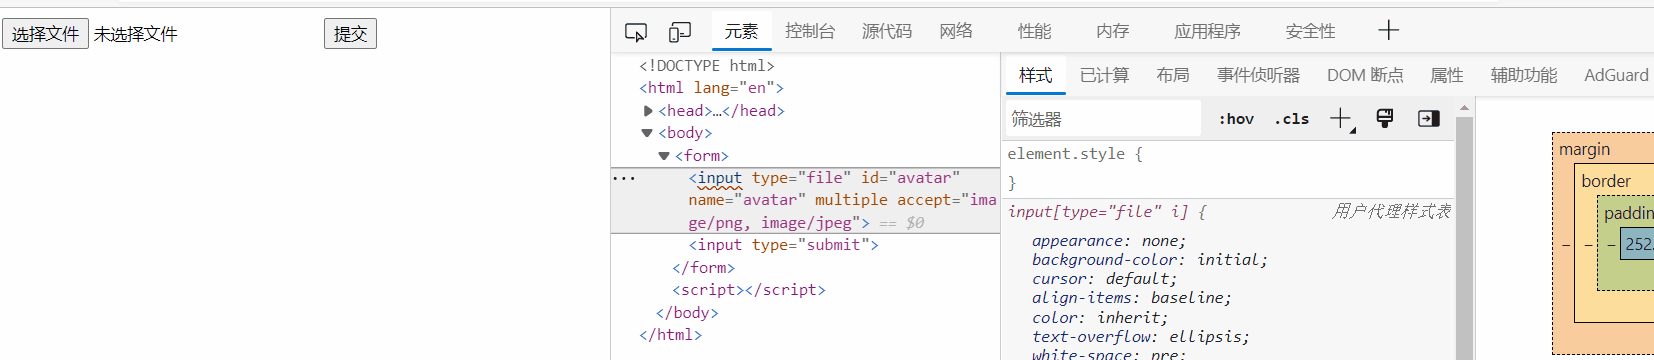Toggle the :hov element state panel
1654x360 pixels.
[x=1236, y=119]
